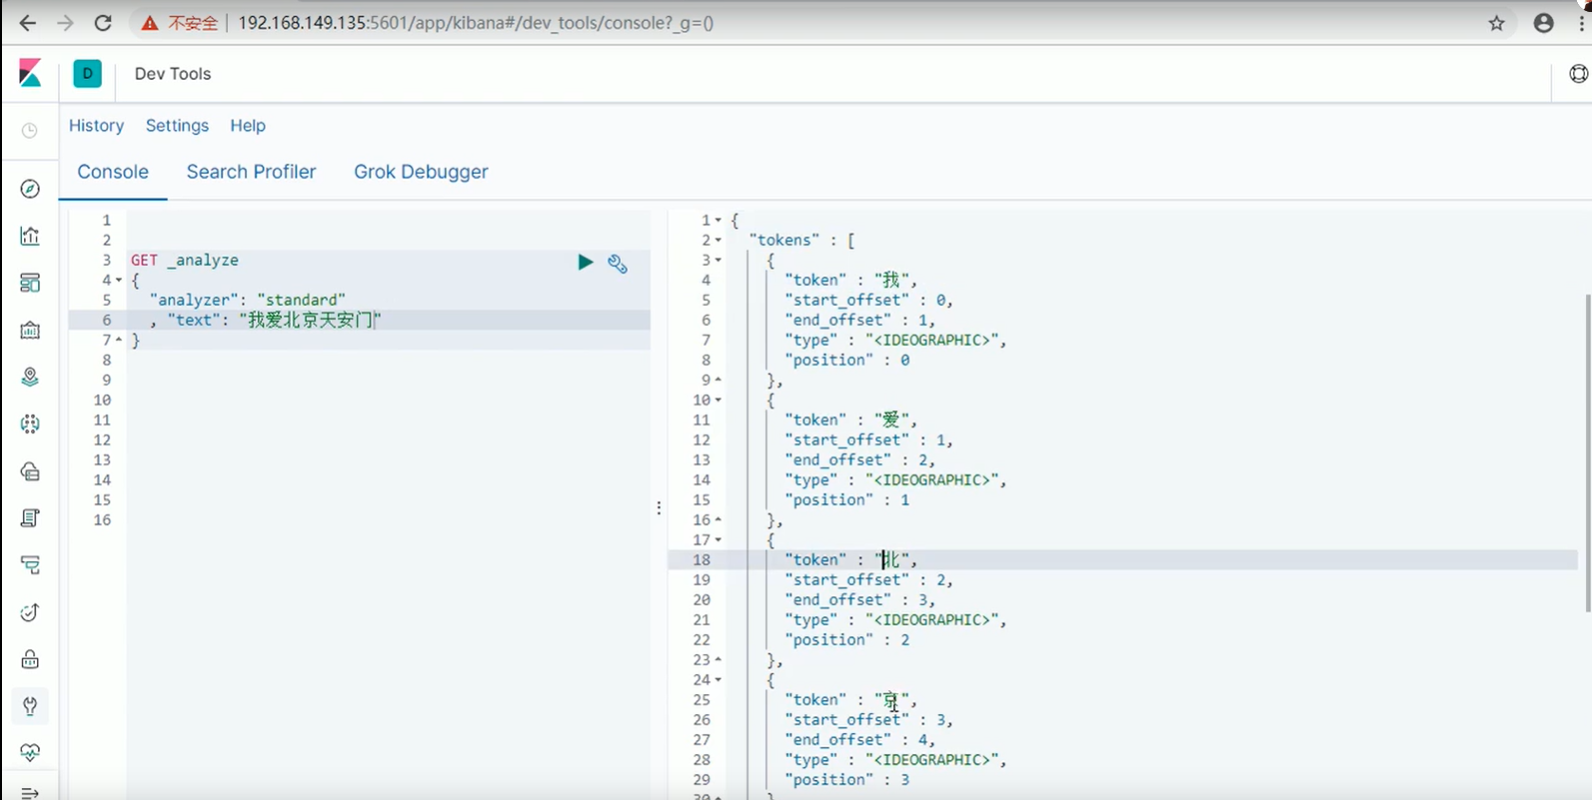Click the browser address bar URL
This screenshot has width=1592, height=800.
(475, 23)
